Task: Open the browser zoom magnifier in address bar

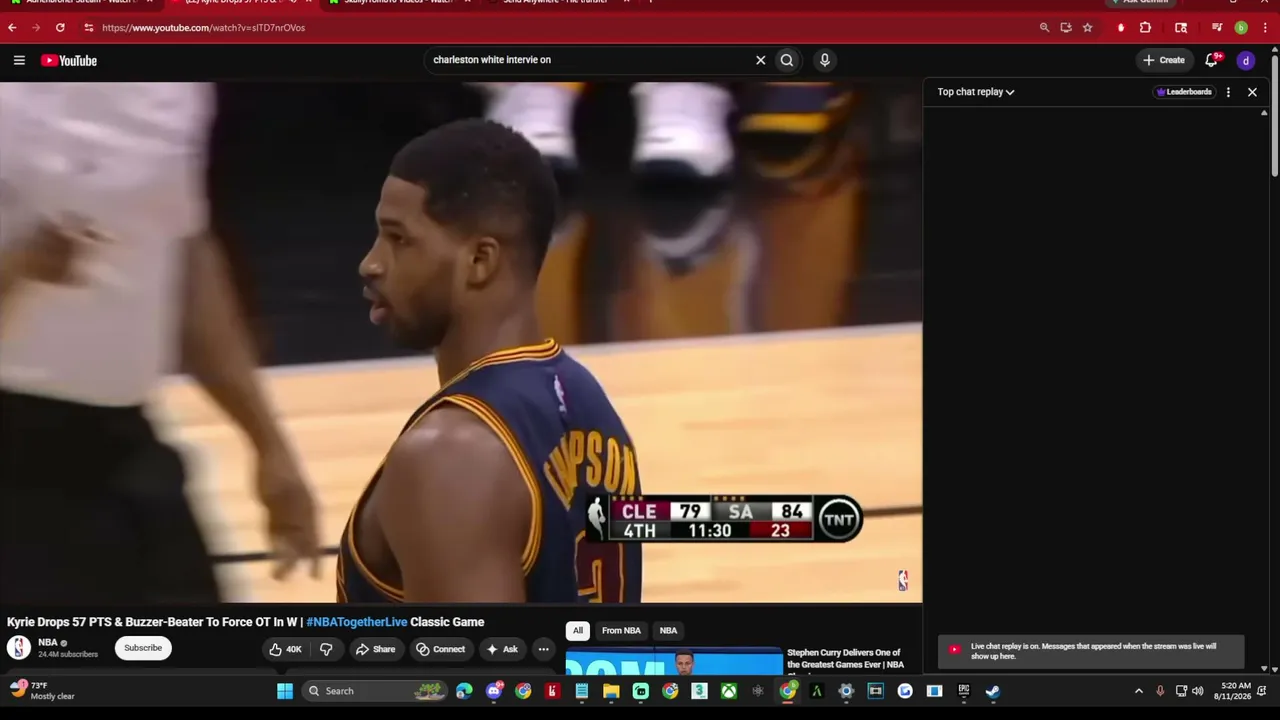Action: [x=1044, y=28]
